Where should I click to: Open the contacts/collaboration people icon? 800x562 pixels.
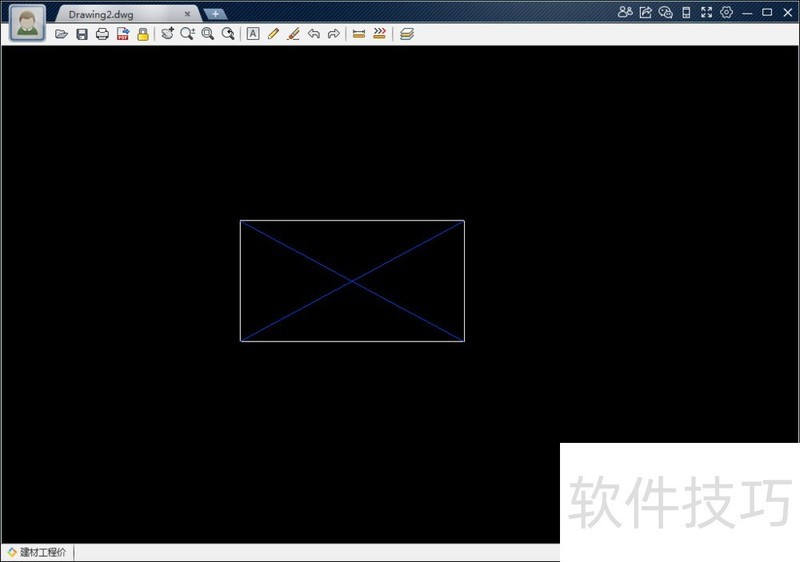625,12
